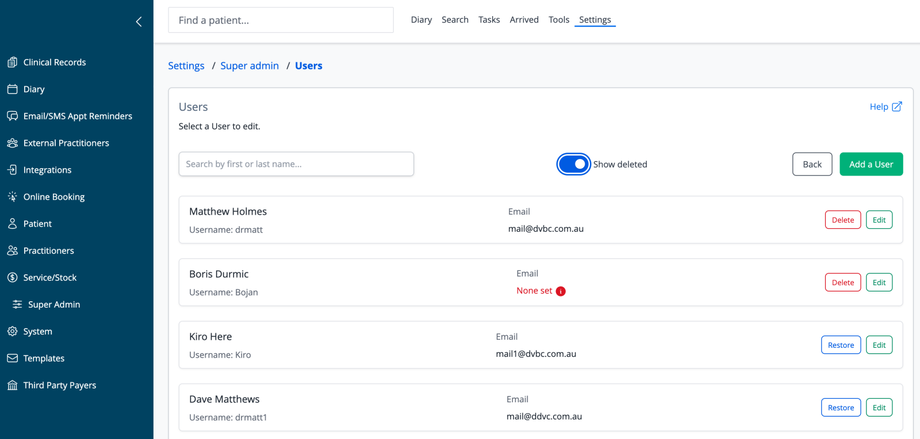Delete the Matthew Holmes user

842,220
